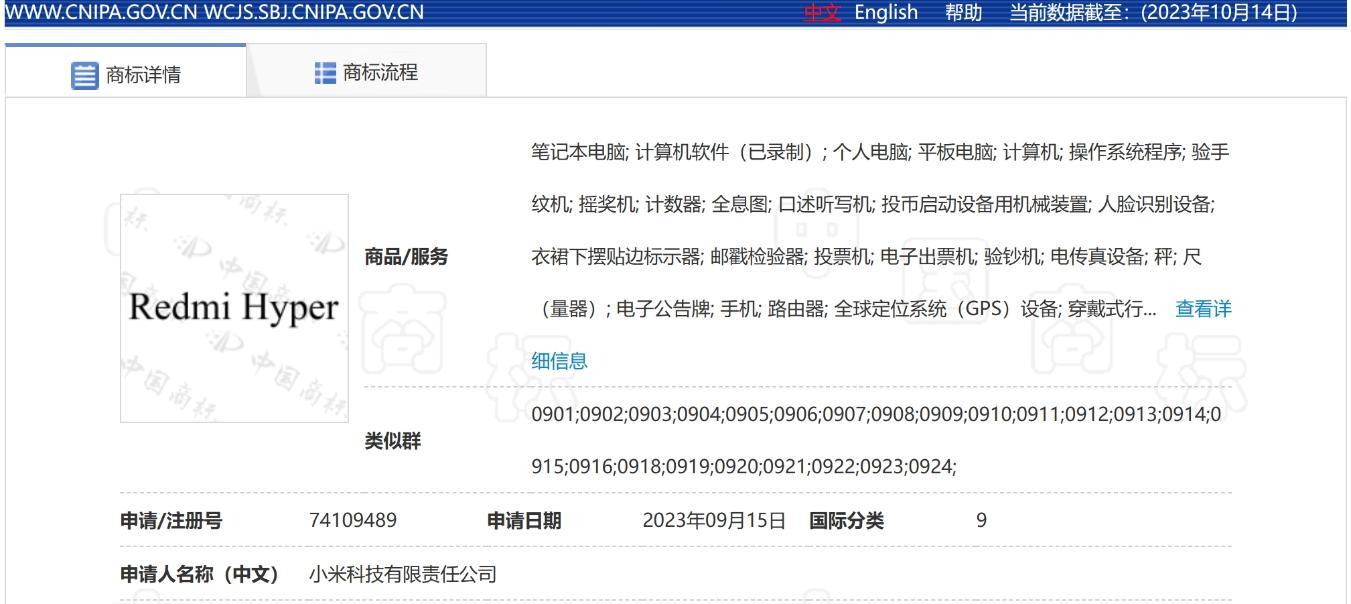
Task: Click the 商标流程 list icon
Action: pyautogui.click(x=324, y=72)
